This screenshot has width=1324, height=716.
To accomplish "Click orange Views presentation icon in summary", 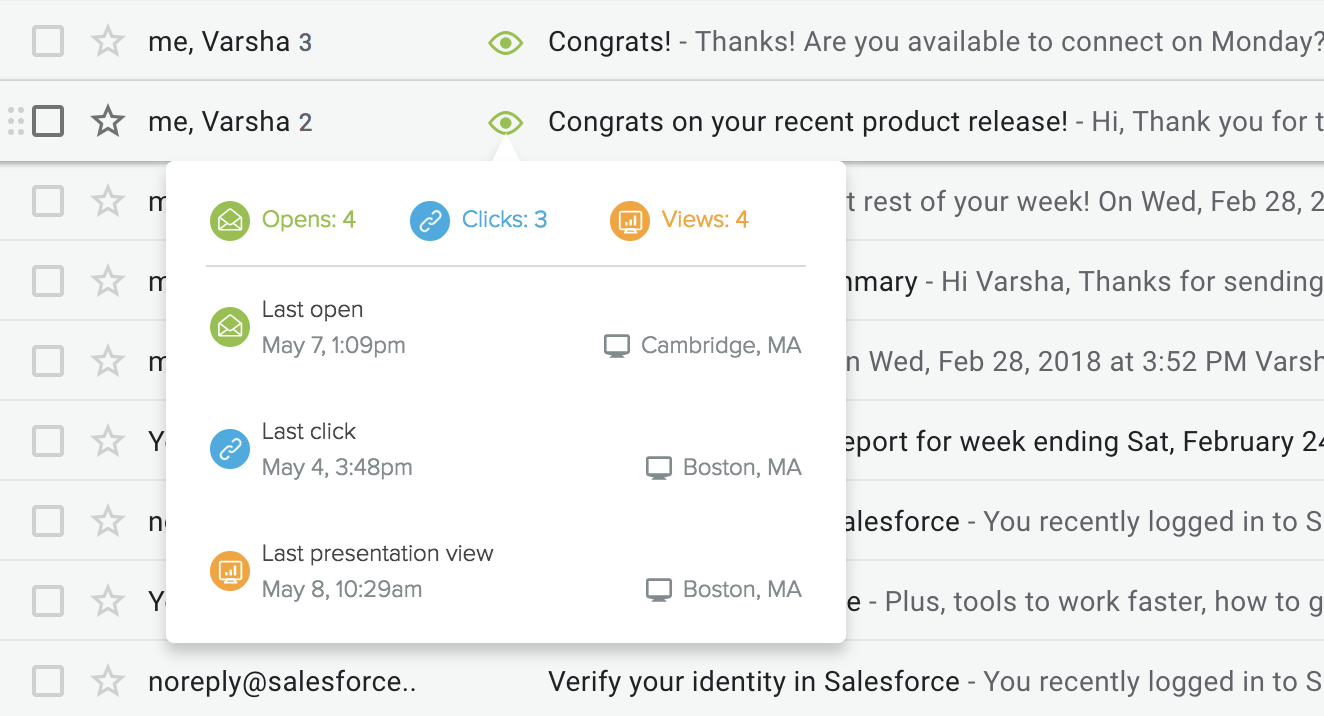I will point(630,220).
